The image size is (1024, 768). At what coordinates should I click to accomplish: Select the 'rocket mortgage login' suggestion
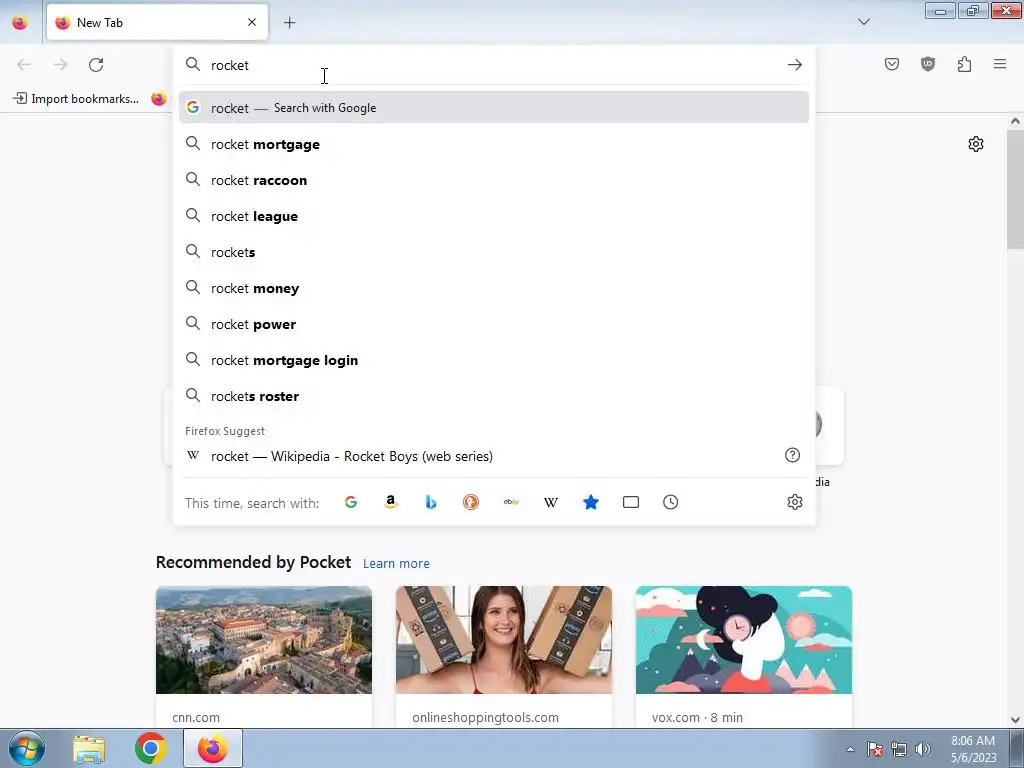pos(494,360)
